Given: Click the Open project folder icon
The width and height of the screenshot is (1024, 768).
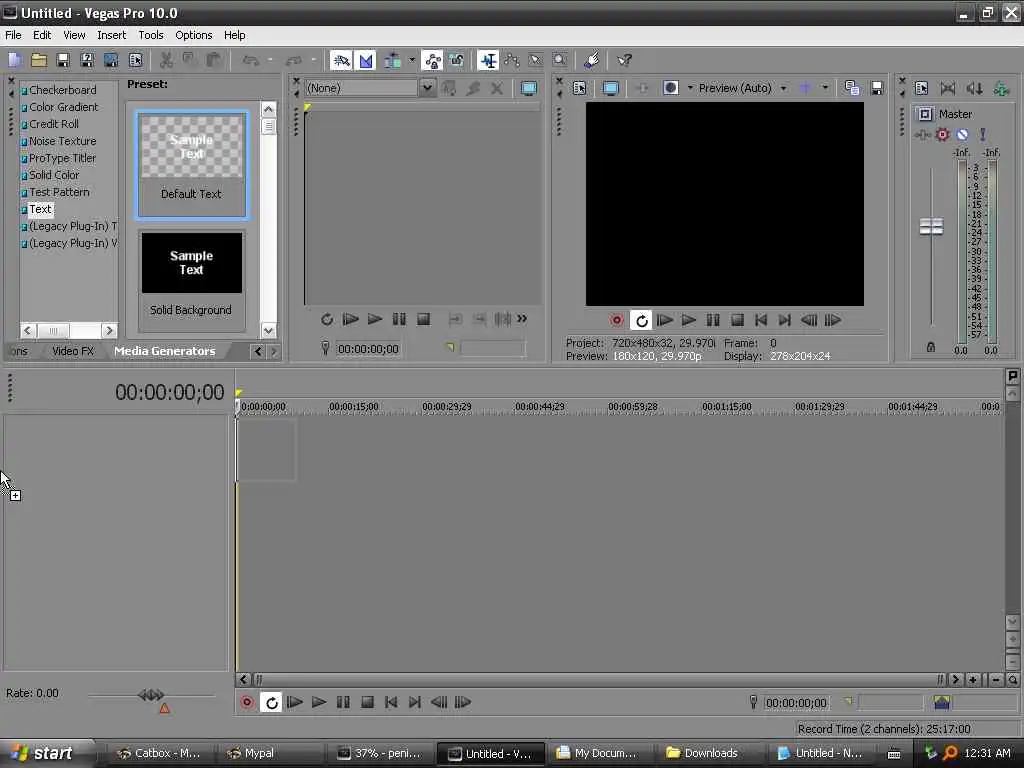Looking at the screenshot, I should coord(39,61).
